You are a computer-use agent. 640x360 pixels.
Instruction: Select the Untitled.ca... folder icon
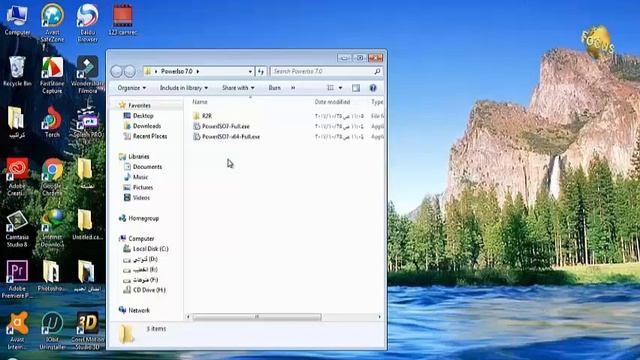click(87, 224)
